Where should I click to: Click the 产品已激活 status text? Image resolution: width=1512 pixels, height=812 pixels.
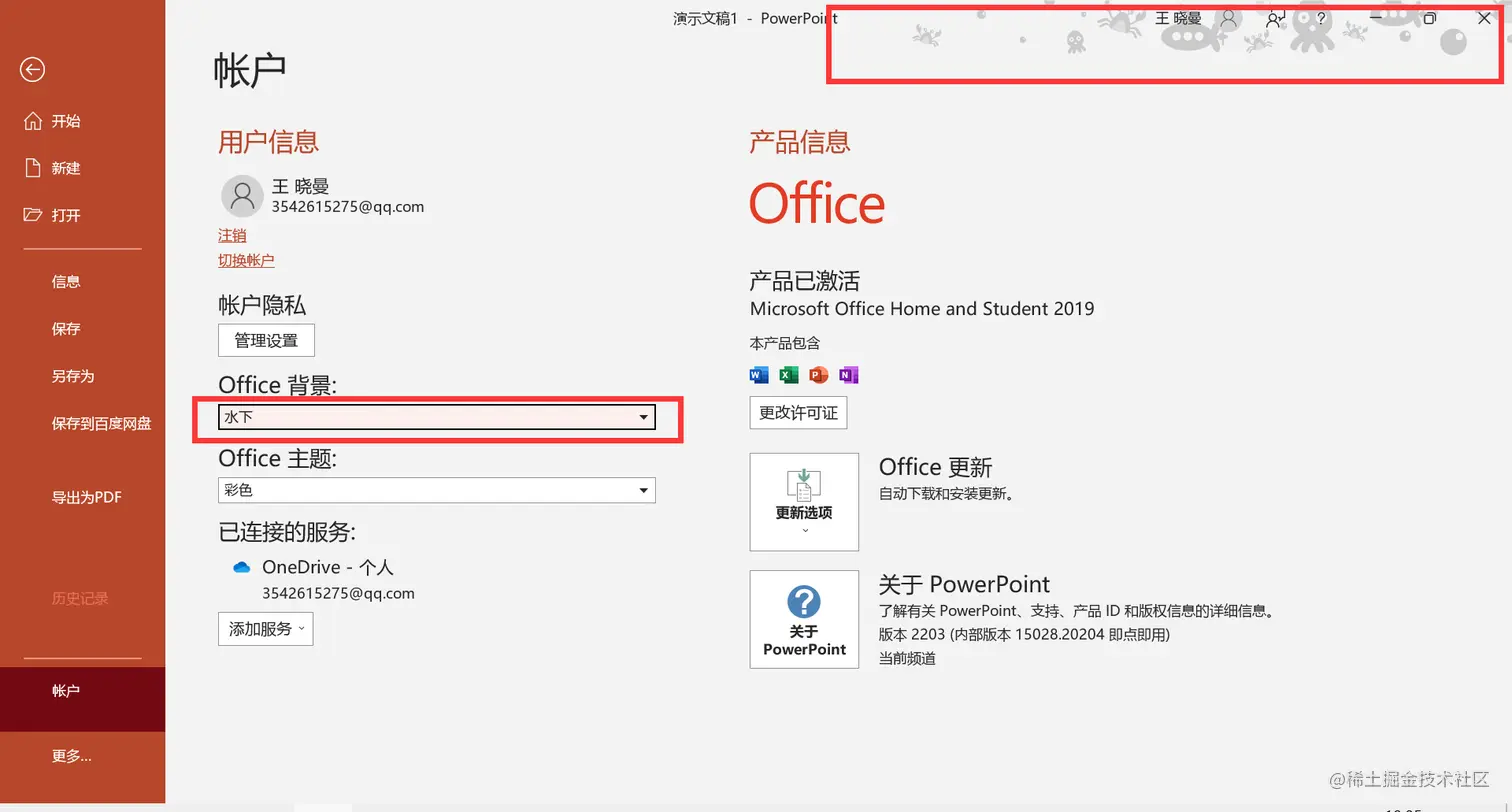click(x=805, y=280)
